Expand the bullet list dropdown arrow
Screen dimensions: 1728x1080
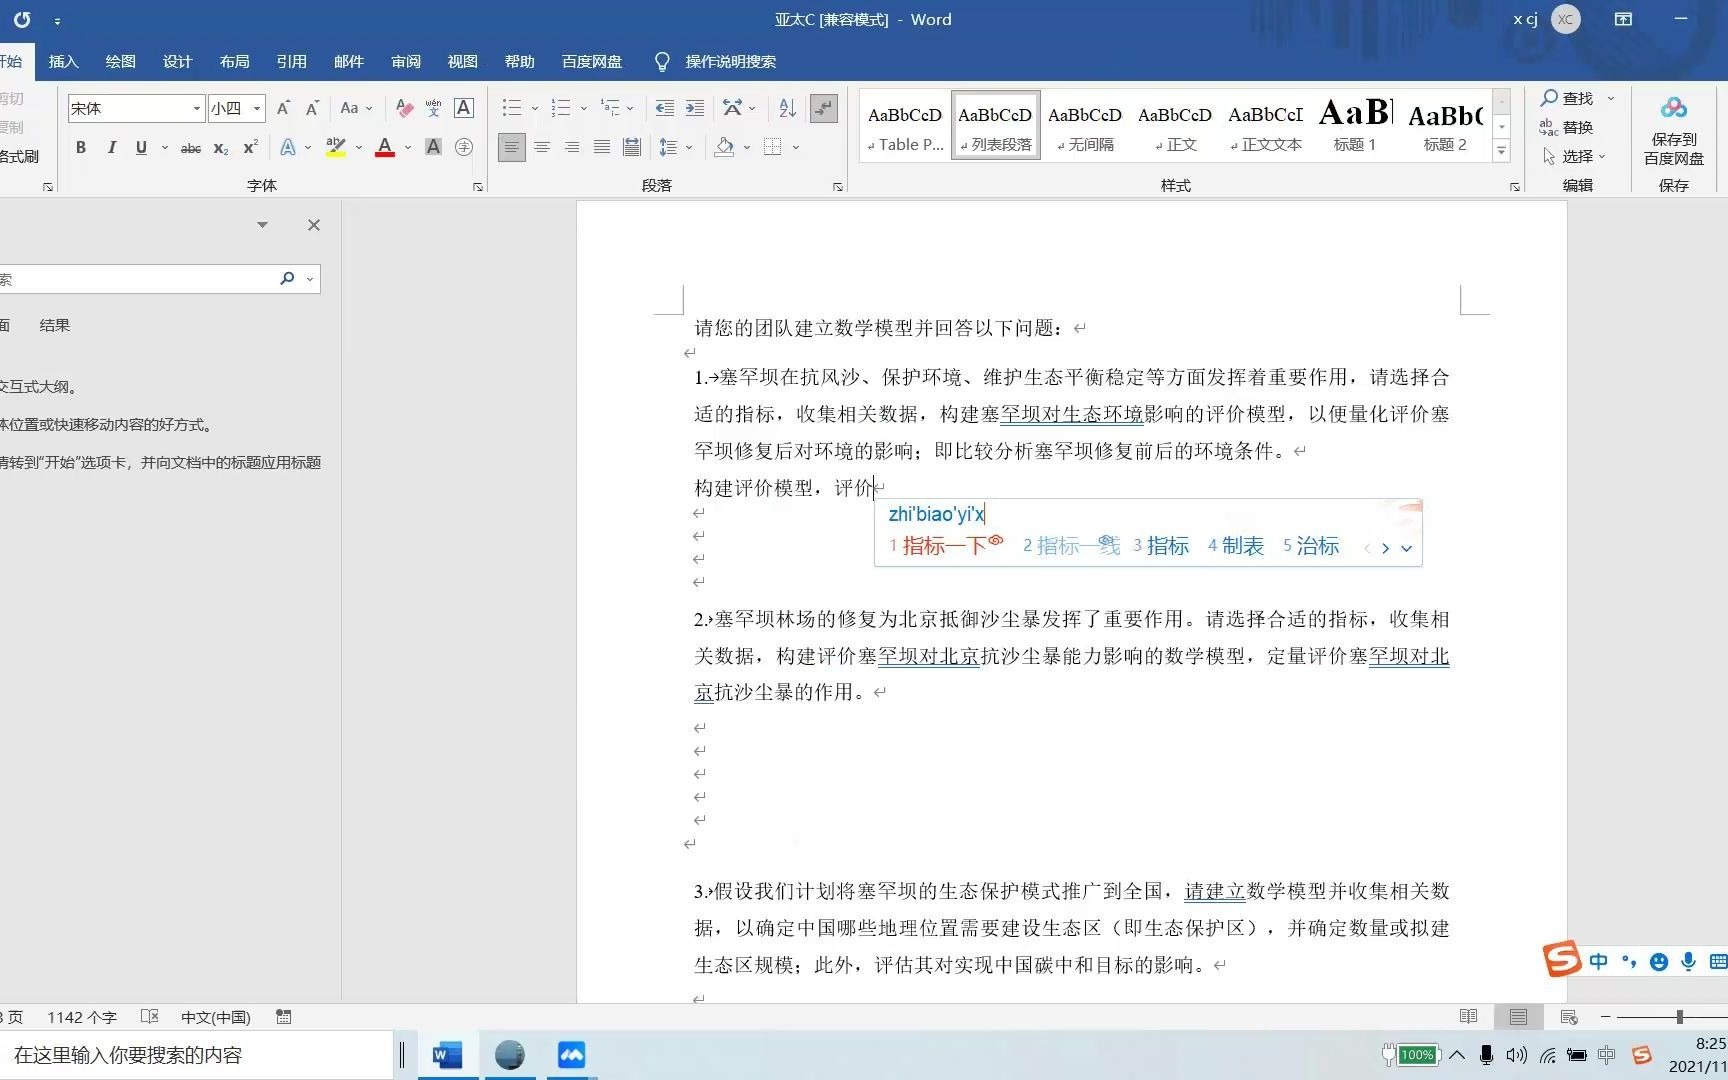click(x=534, y=108)
